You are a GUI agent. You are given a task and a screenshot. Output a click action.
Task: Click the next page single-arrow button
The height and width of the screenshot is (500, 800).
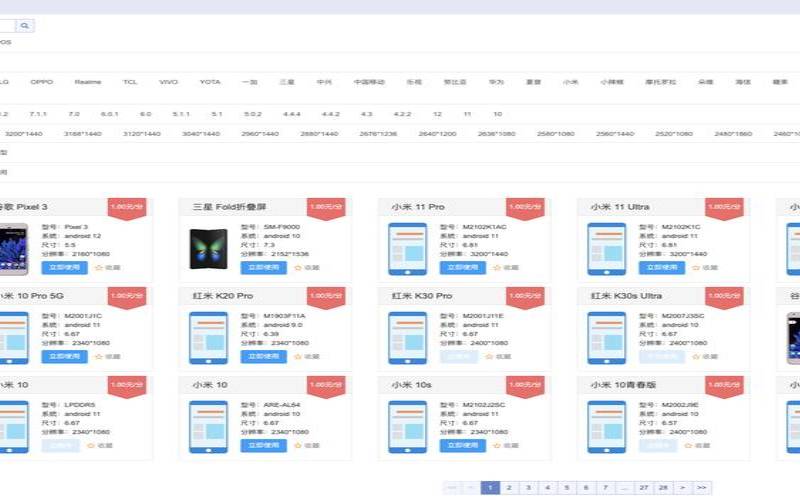tap(683, 488)
